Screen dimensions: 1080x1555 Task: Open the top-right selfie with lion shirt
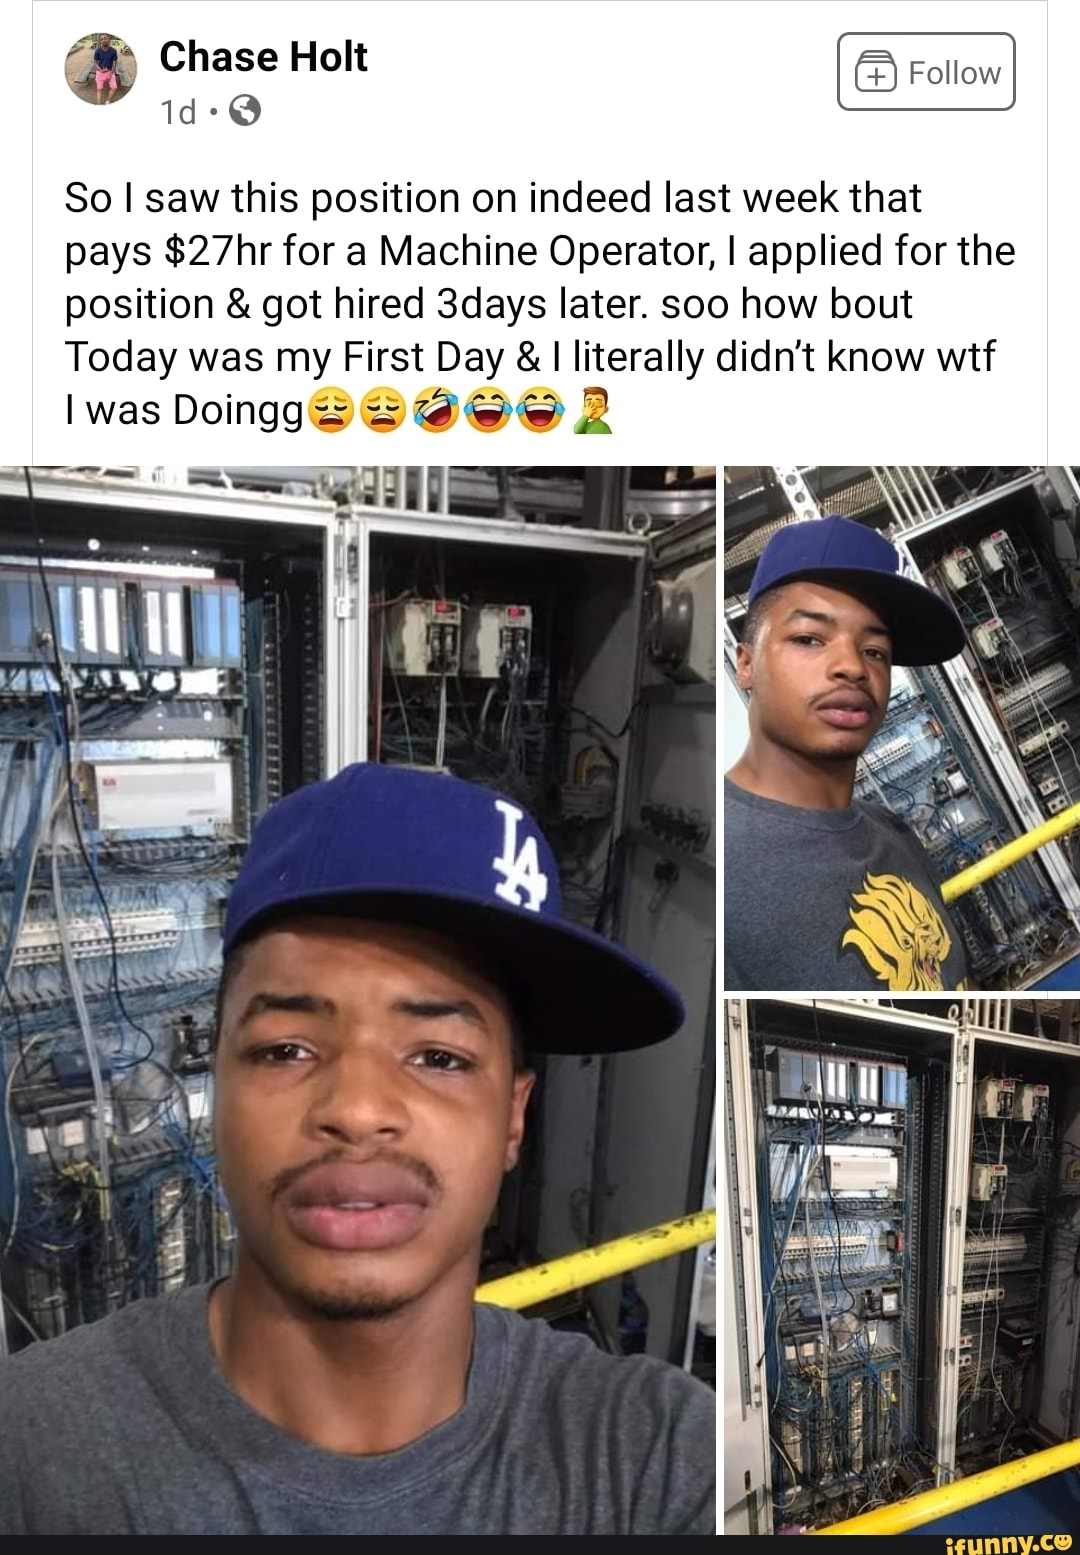902,728
